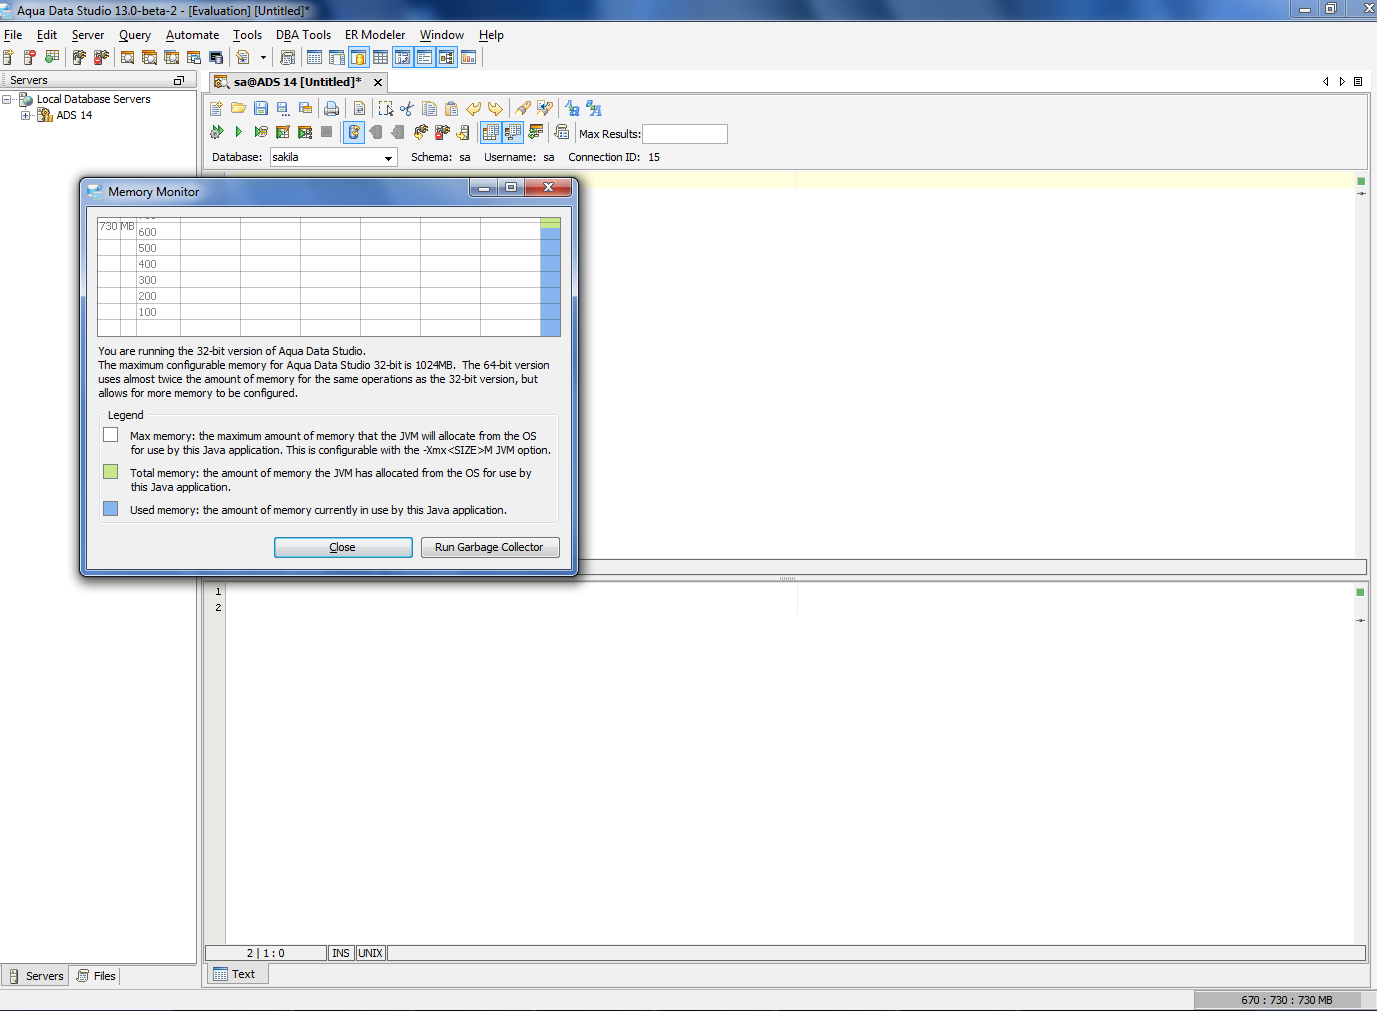
Task: Click the Select All dashed-rectangle icon
Action: click(x=385, y=109)
